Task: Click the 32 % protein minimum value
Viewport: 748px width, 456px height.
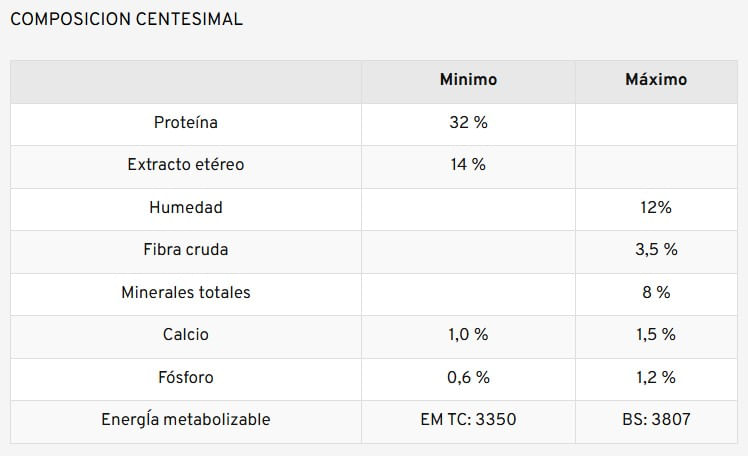Action: click(468, 123)
